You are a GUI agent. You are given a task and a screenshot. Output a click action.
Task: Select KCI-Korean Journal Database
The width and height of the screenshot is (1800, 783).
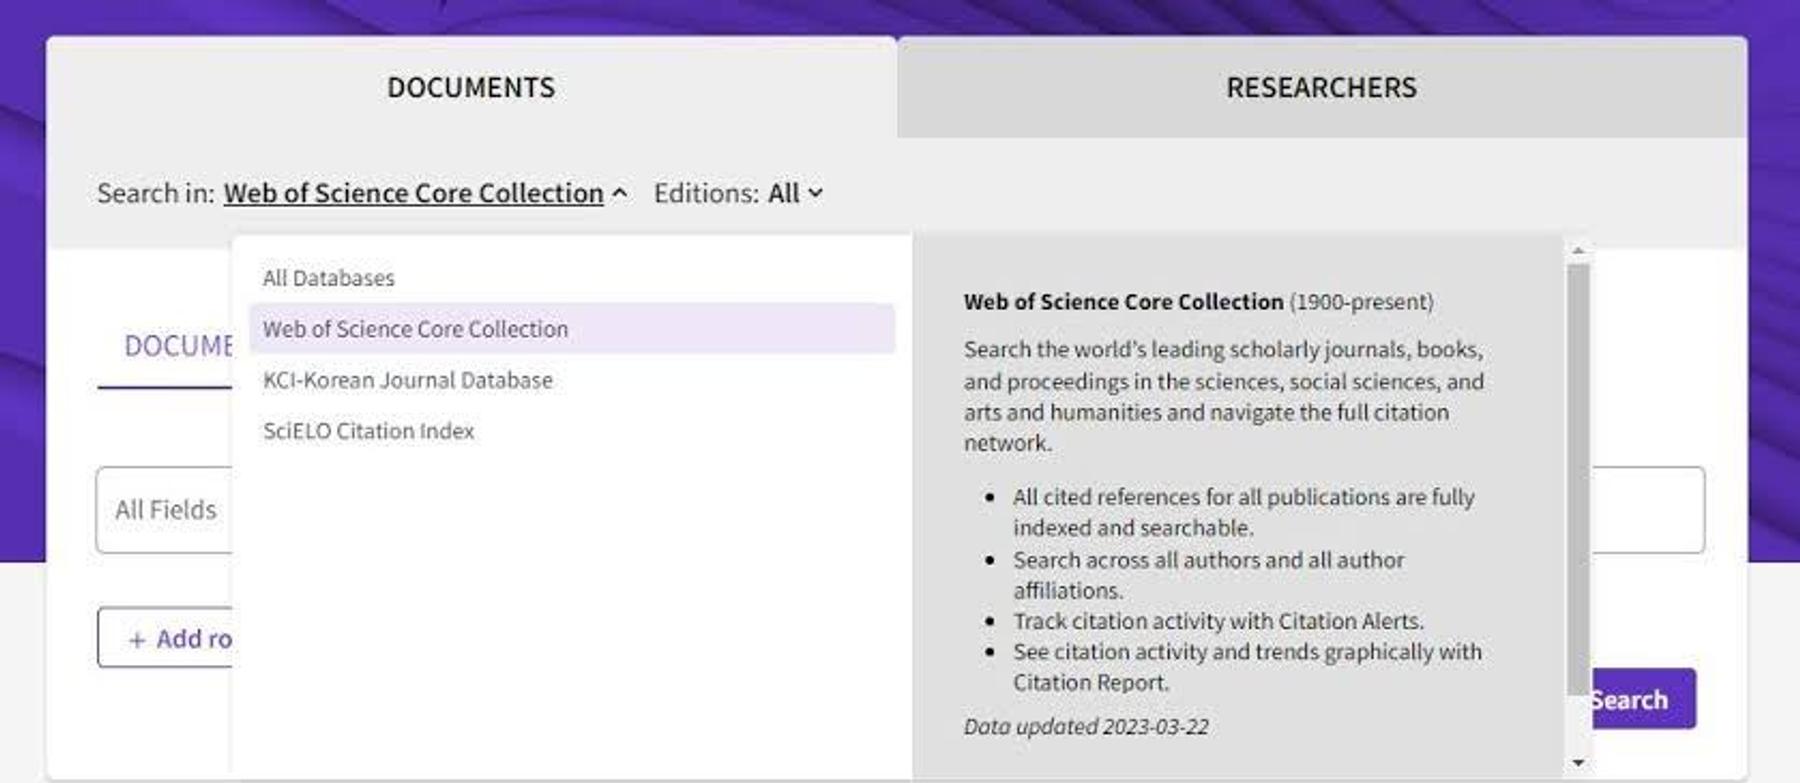coord(408,380)
